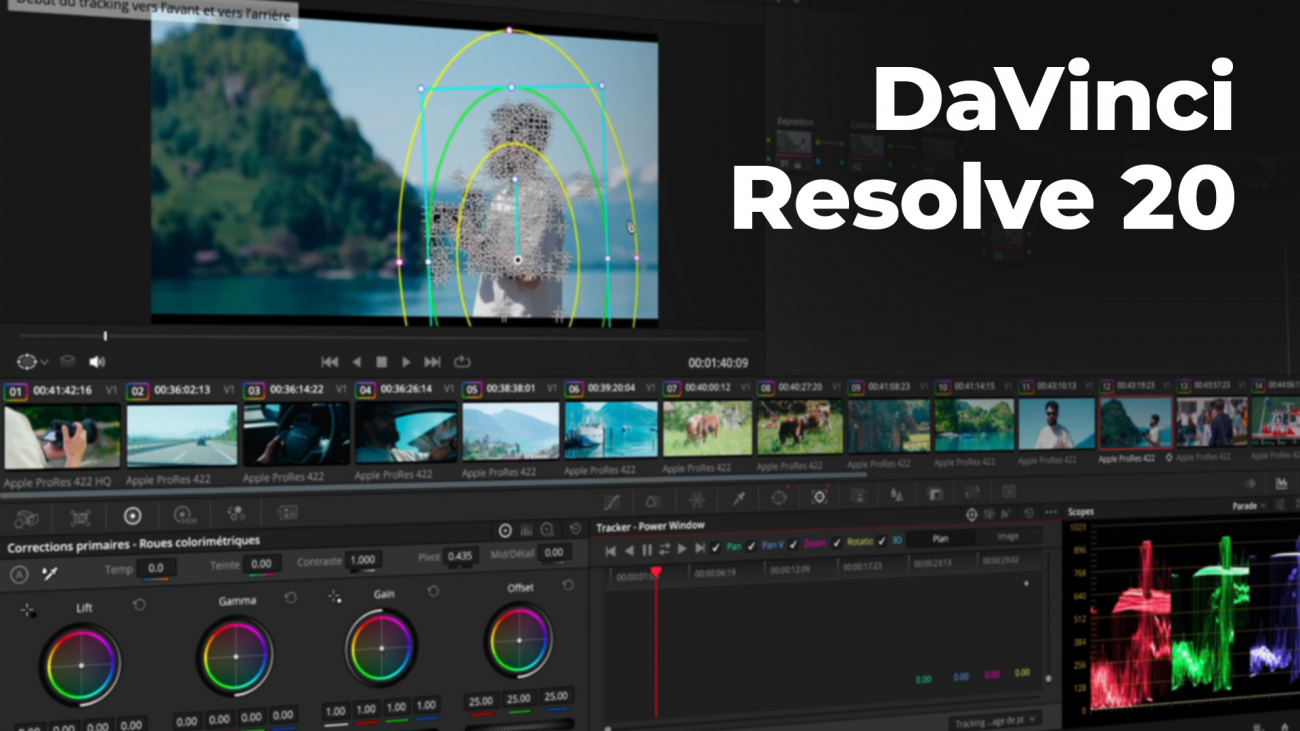Uncheck the 3D tracking checkbox
Image resolution: width=1300 pixels, height=731 pixels.
click(882, 541)
